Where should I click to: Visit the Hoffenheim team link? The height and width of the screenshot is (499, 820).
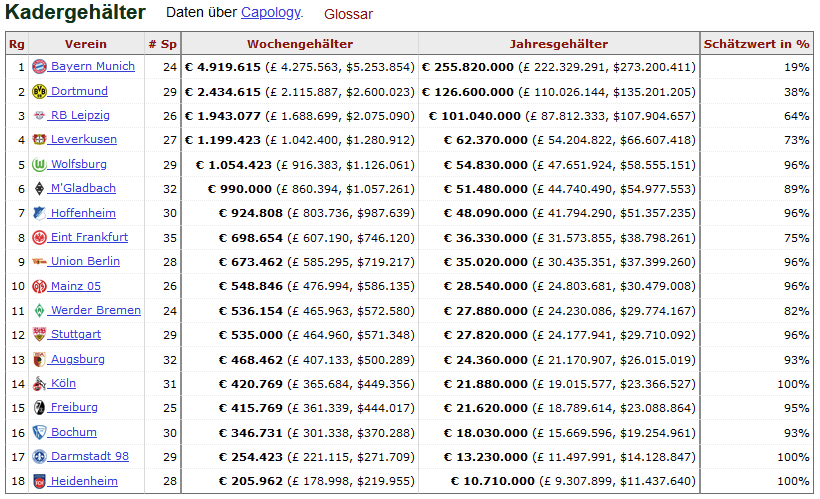point(83,213)
